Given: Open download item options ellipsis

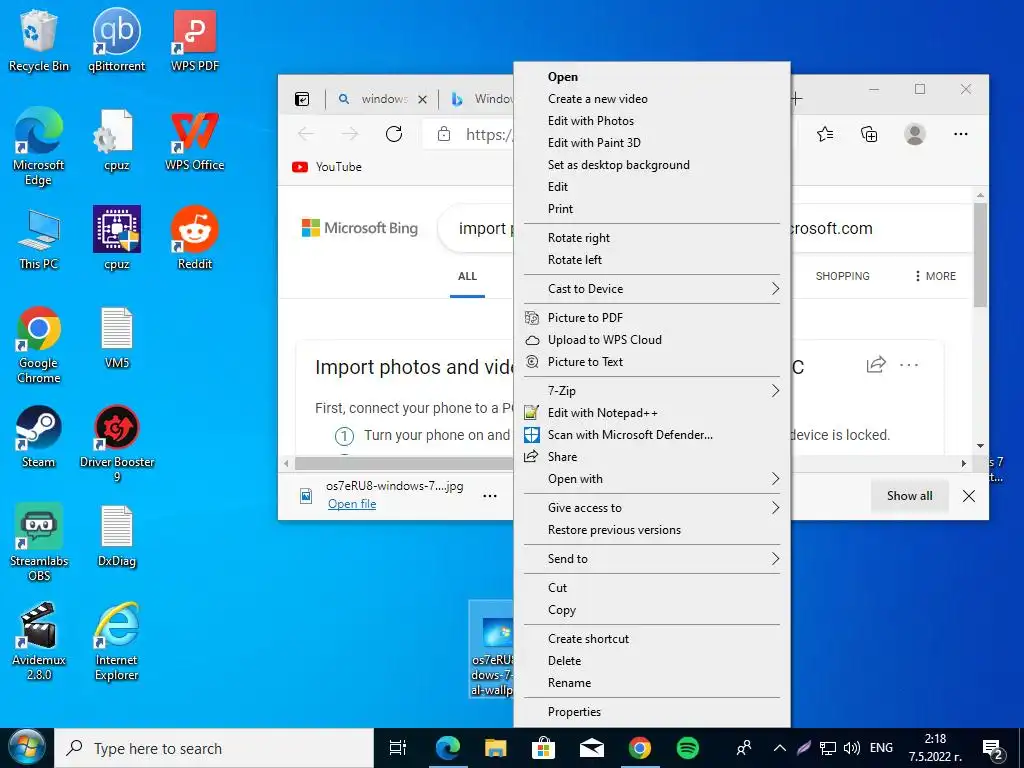Looking at the screenshot, I should [x=490, y=496].
